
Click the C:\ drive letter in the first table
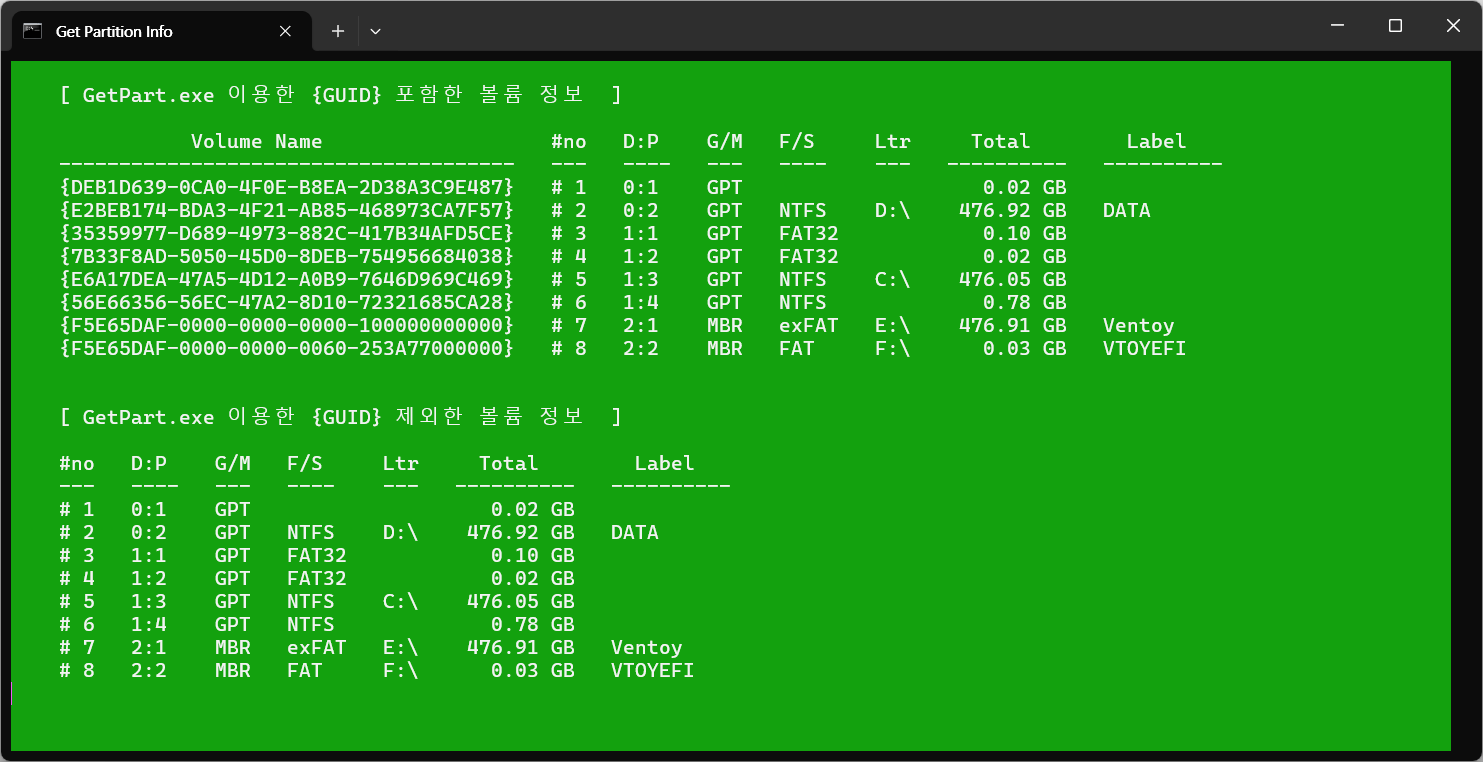click(893, 279)
